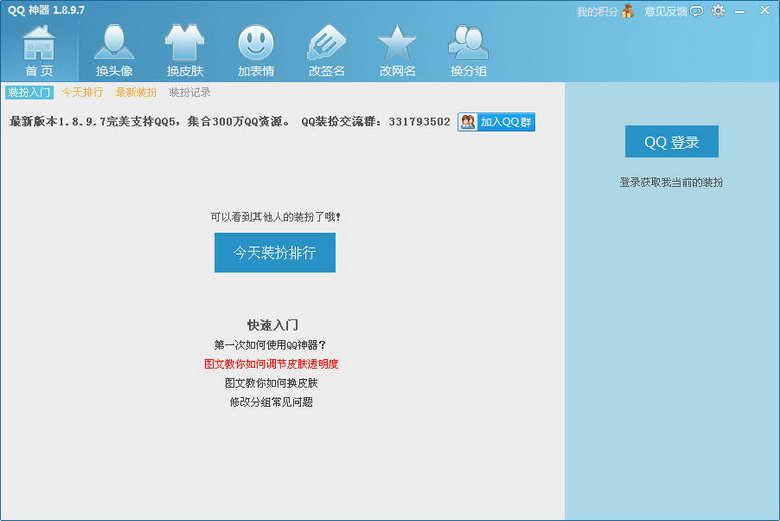This screenshot has width=780, height=521.
Task: Close the QQ神器 window
Action: click(765, 10)
